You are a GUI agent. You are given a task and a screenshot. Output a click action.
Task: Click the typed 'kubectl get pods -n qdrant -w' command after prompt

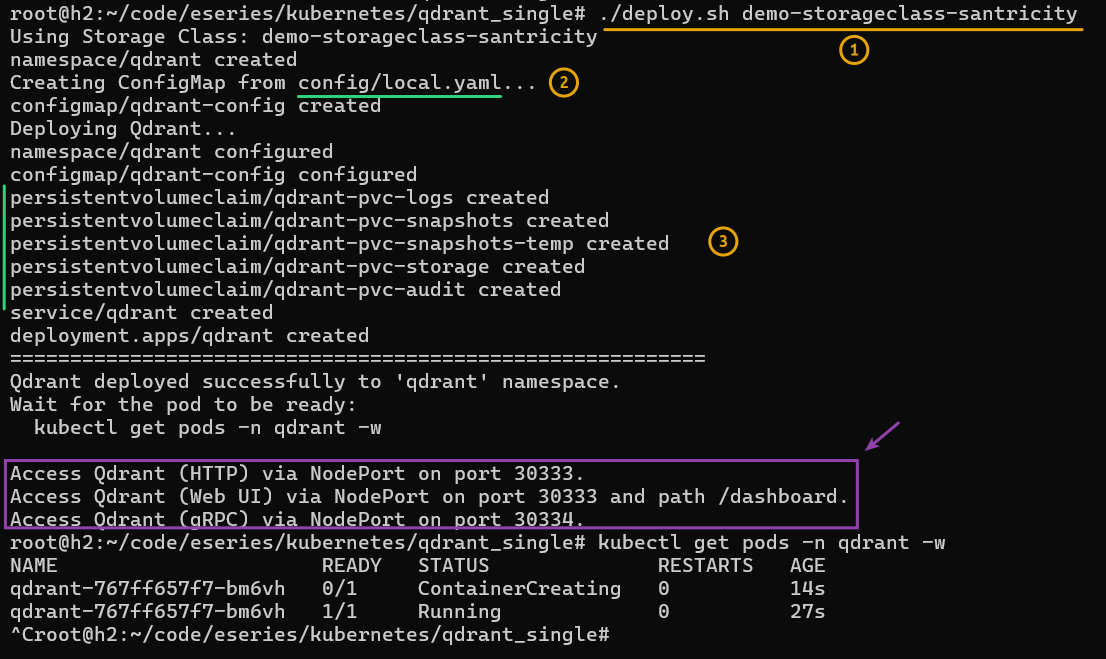coord(771,543)
